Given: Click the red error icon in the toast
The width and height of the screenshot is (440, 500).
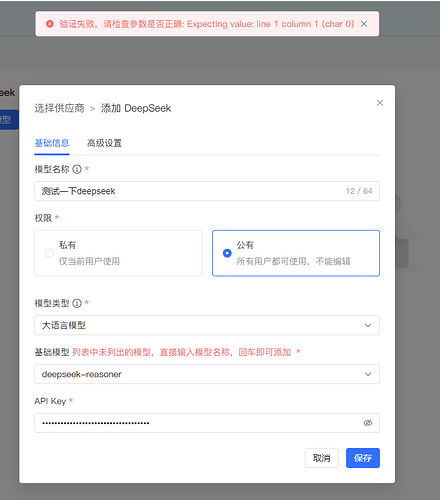Looking at the screenshot, I should pyautogui.click(x=50, y=24).
